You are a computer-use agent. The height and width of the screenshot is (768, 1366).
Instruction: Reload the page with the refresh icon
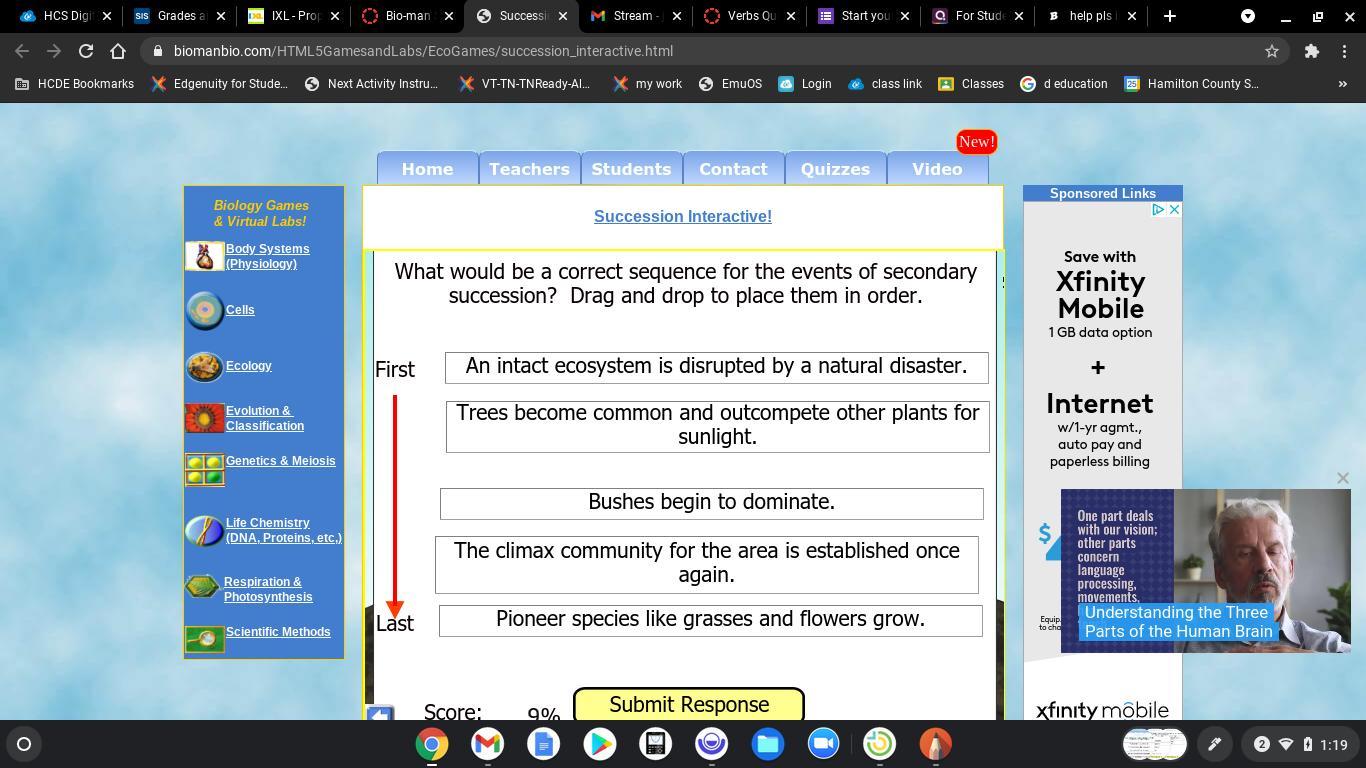(86, 51)
